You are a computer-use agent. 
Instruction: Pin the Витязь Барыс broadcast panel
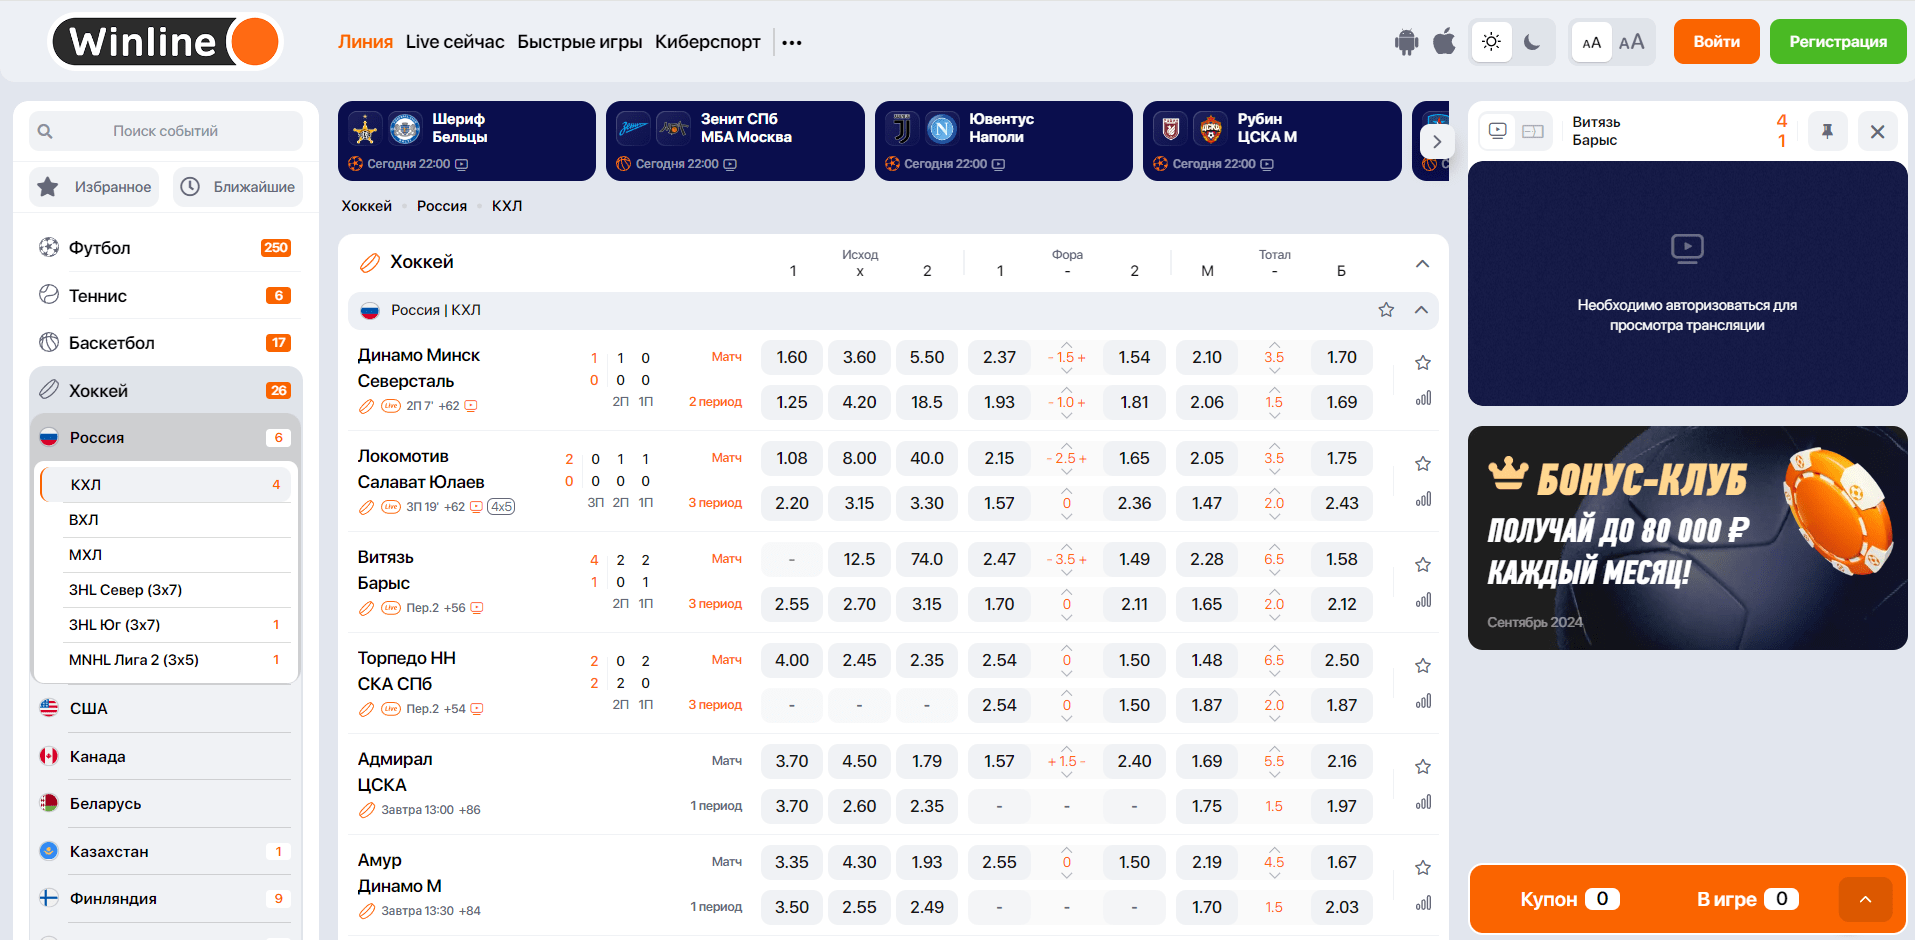[x=1827, y=131]
